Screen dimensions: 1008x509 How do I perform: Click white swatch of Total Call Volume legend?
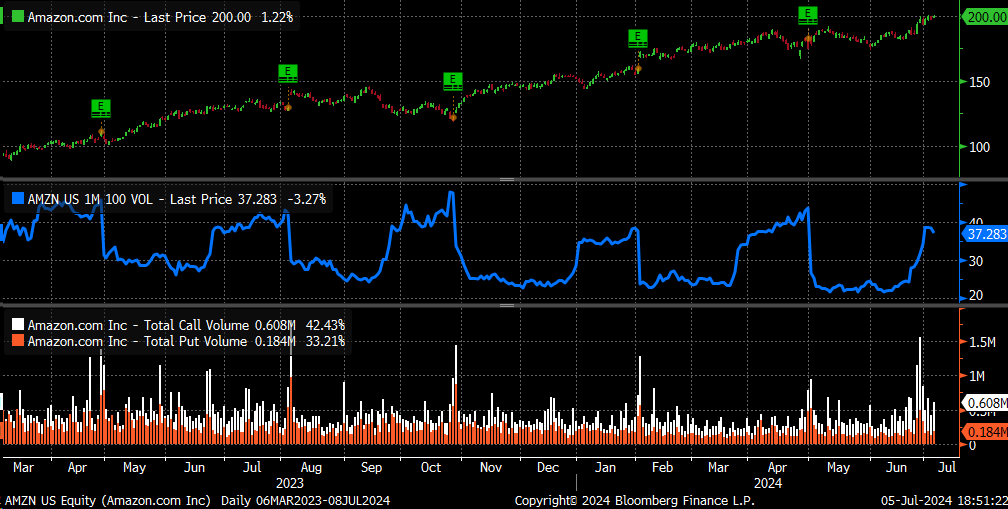click(x=17, y=325)
